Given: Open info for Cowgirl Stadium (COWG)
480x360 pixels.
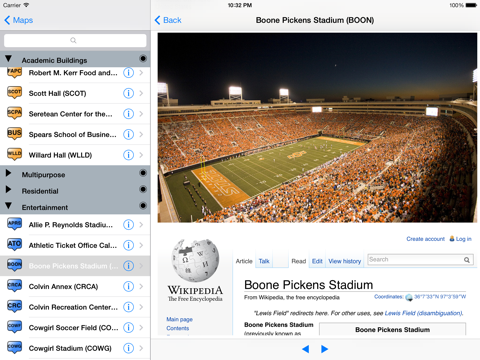Looking at the screenshot, I should 128,348.
